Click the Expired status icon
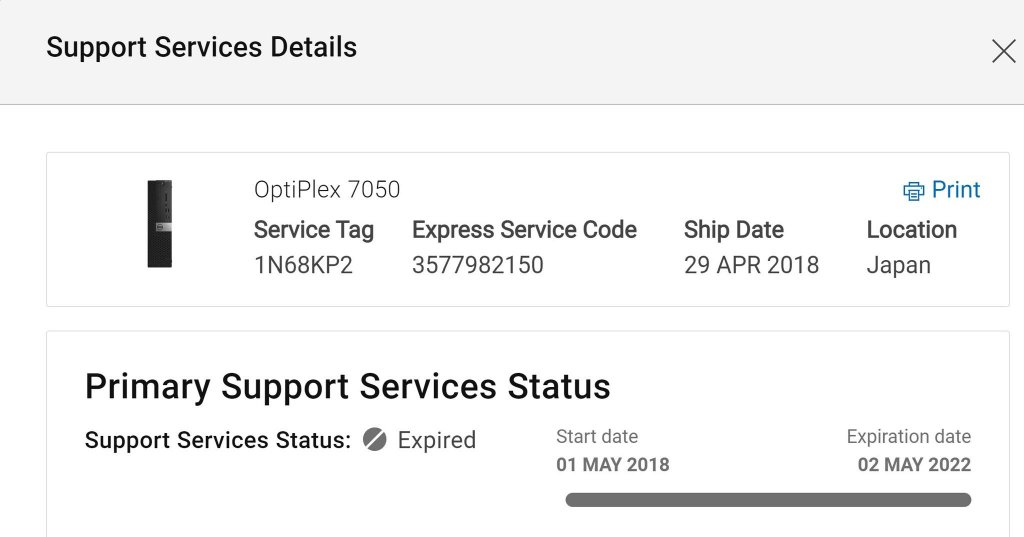Viewport: 1024px width, 537px height. (x=375, y=440)
